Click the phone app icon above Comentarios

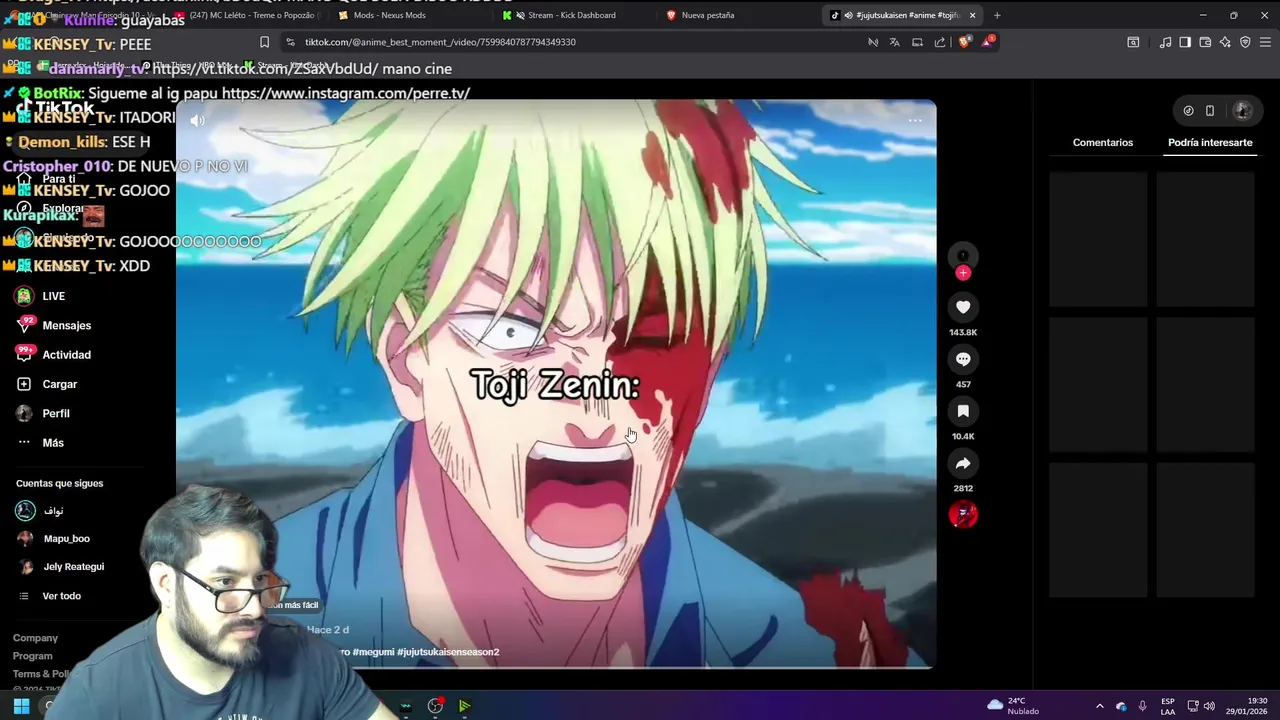(1210, 111)
